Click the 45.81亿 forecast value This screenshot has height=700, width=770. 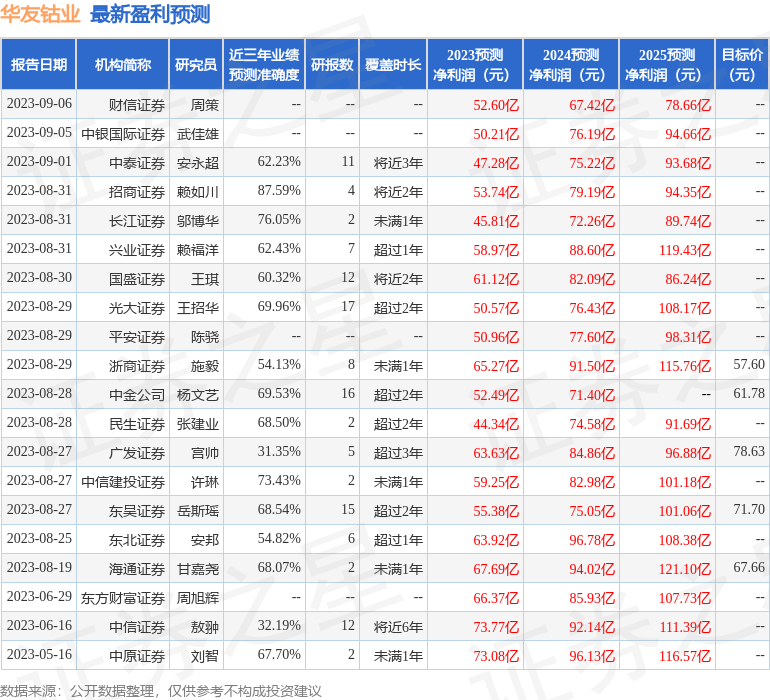pos(496,221)
